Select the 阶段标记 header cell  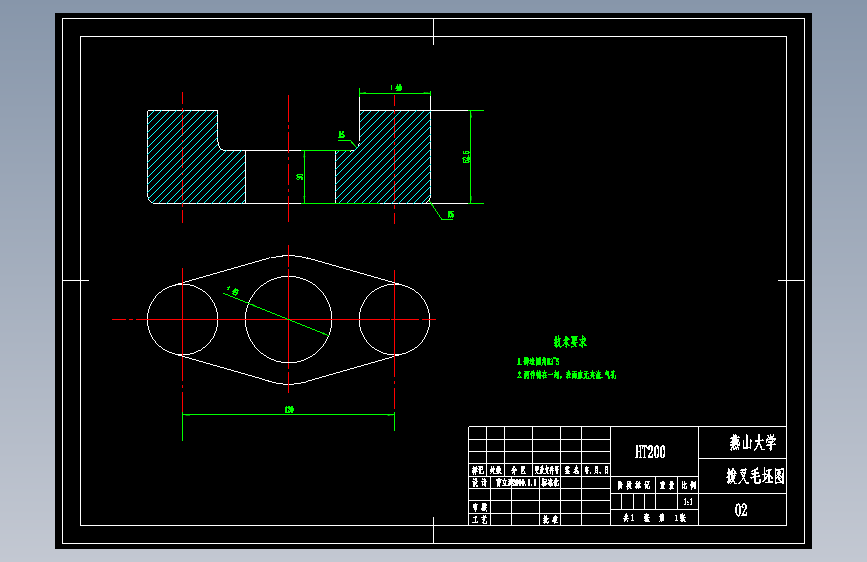(x=634, y=485)
